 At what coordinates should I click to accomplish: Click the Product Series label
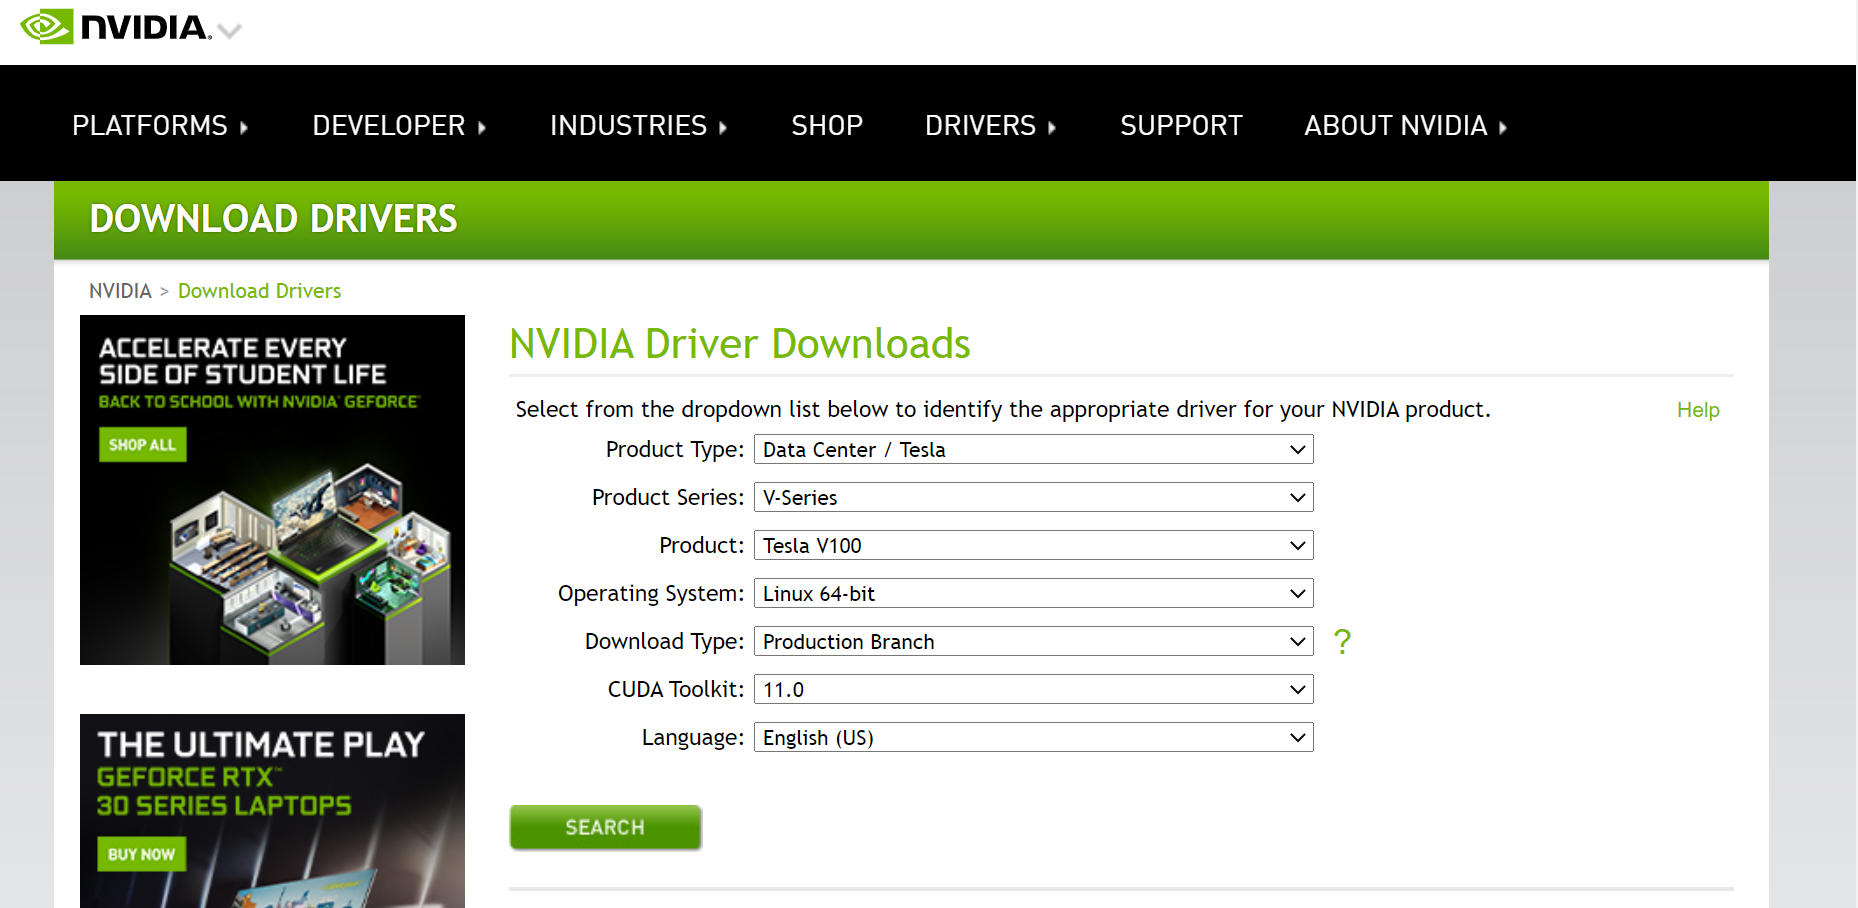click(668, 498)
